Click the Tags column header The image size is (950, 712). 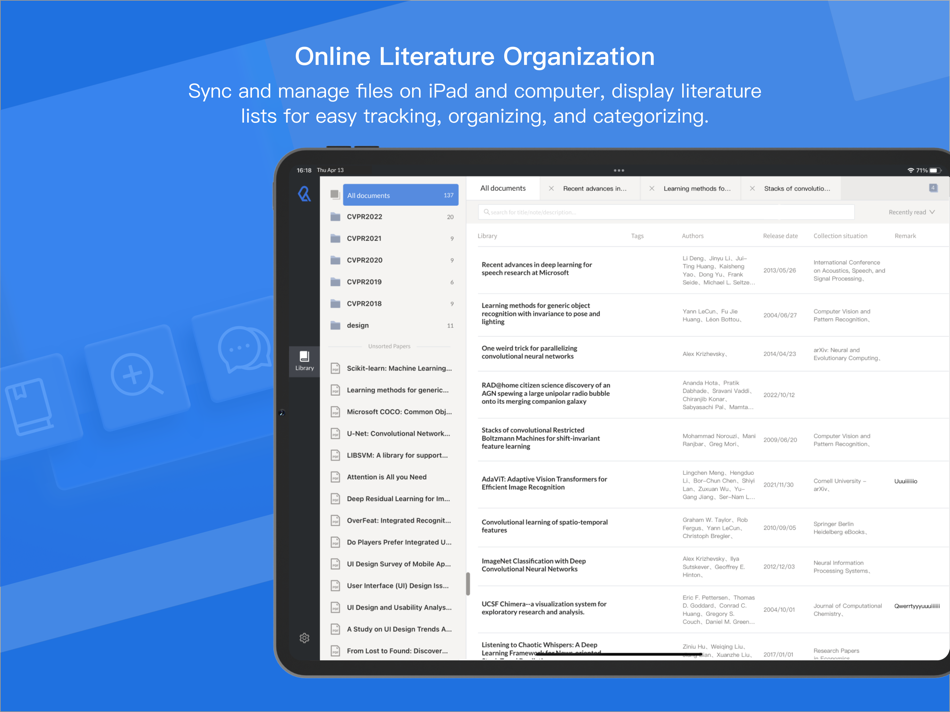tap(637, 236)
